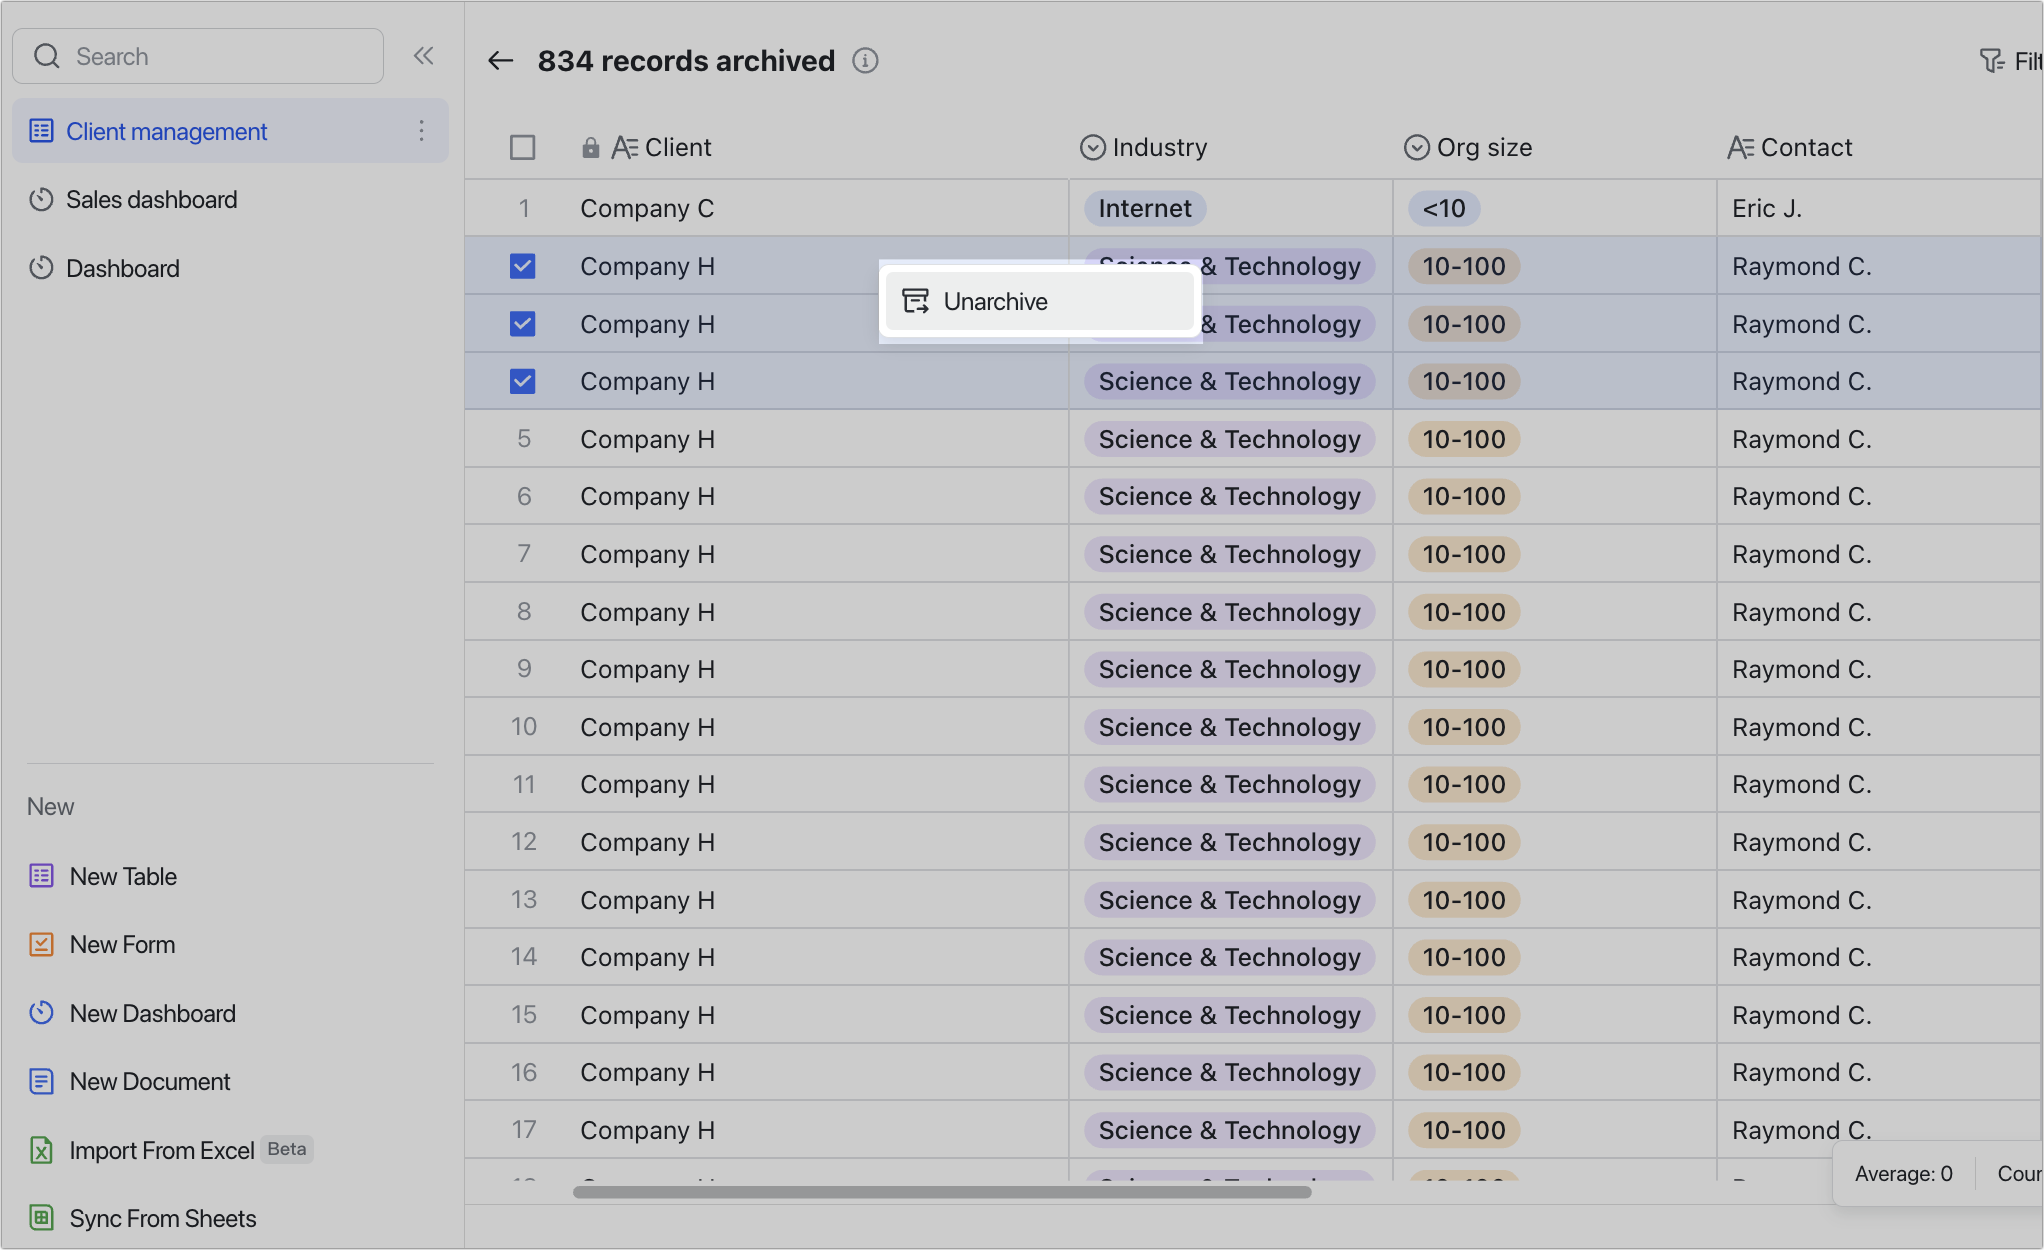2044x1250 pixels.
Task: Uncheck the first selected Company H row
Action: coord(523,266)
